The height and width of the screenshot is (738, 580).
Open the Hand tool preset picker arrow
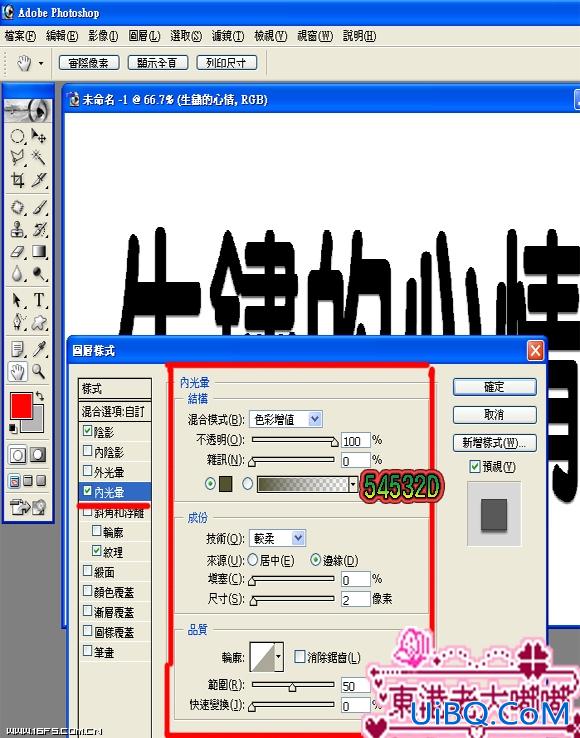[x=41, y=63]
